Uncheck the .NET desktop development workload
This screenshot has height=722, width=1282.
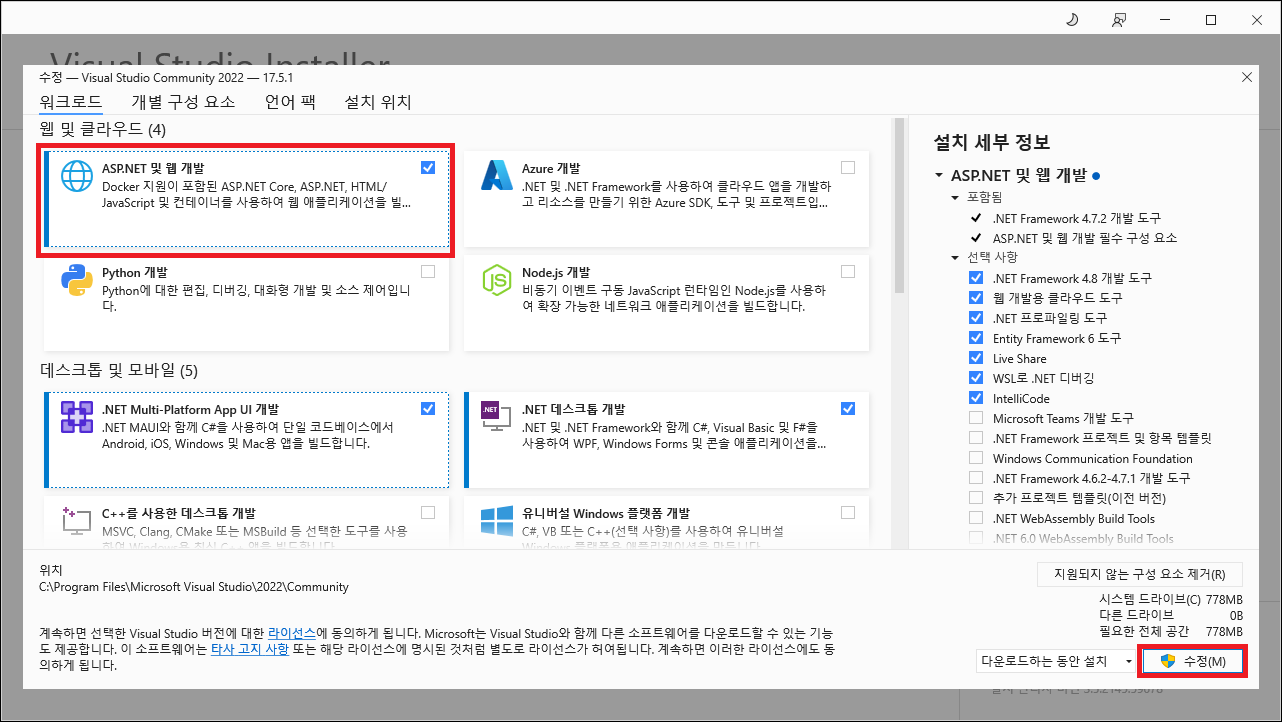click(848, 408)
